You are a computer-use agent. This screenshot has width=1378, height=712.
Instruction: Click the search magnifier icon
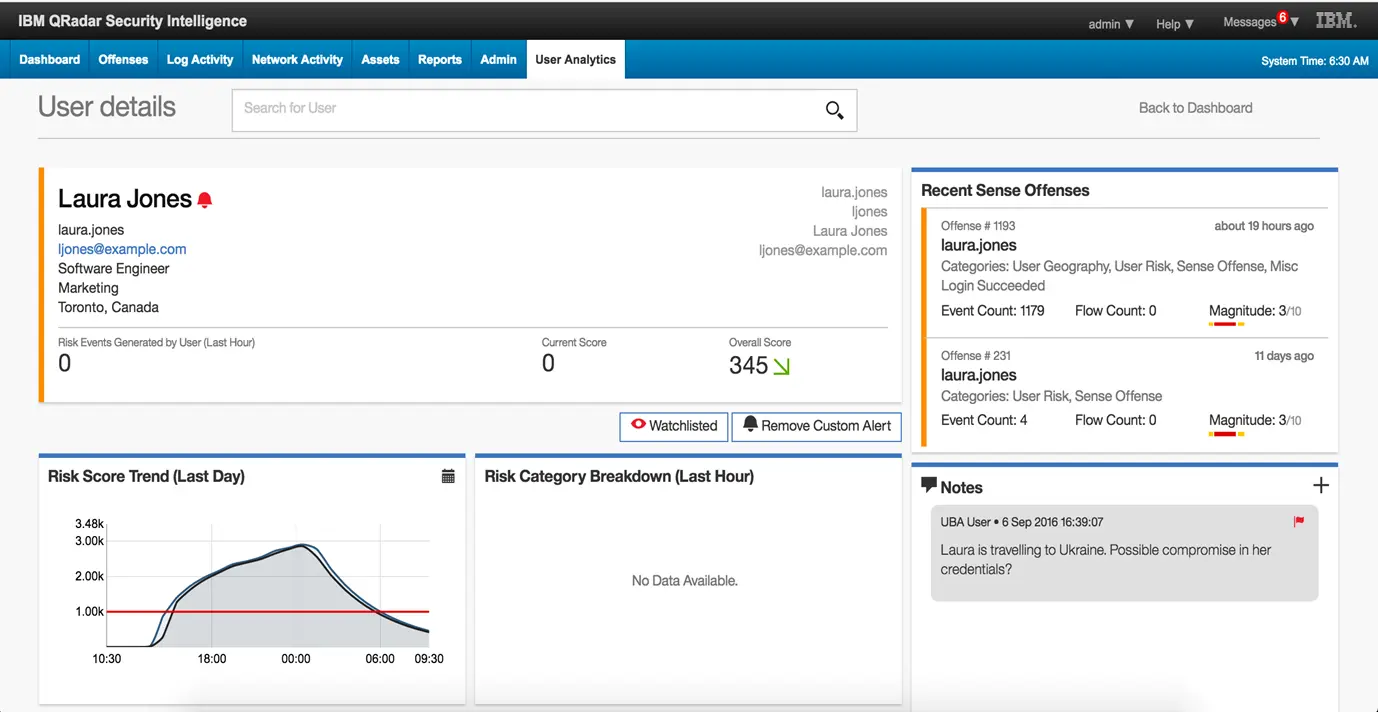834,110
